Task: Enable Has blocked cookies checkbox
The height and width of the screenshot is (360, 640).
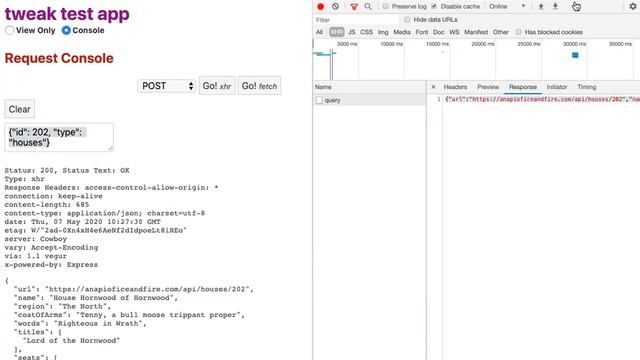Action: 518,32
